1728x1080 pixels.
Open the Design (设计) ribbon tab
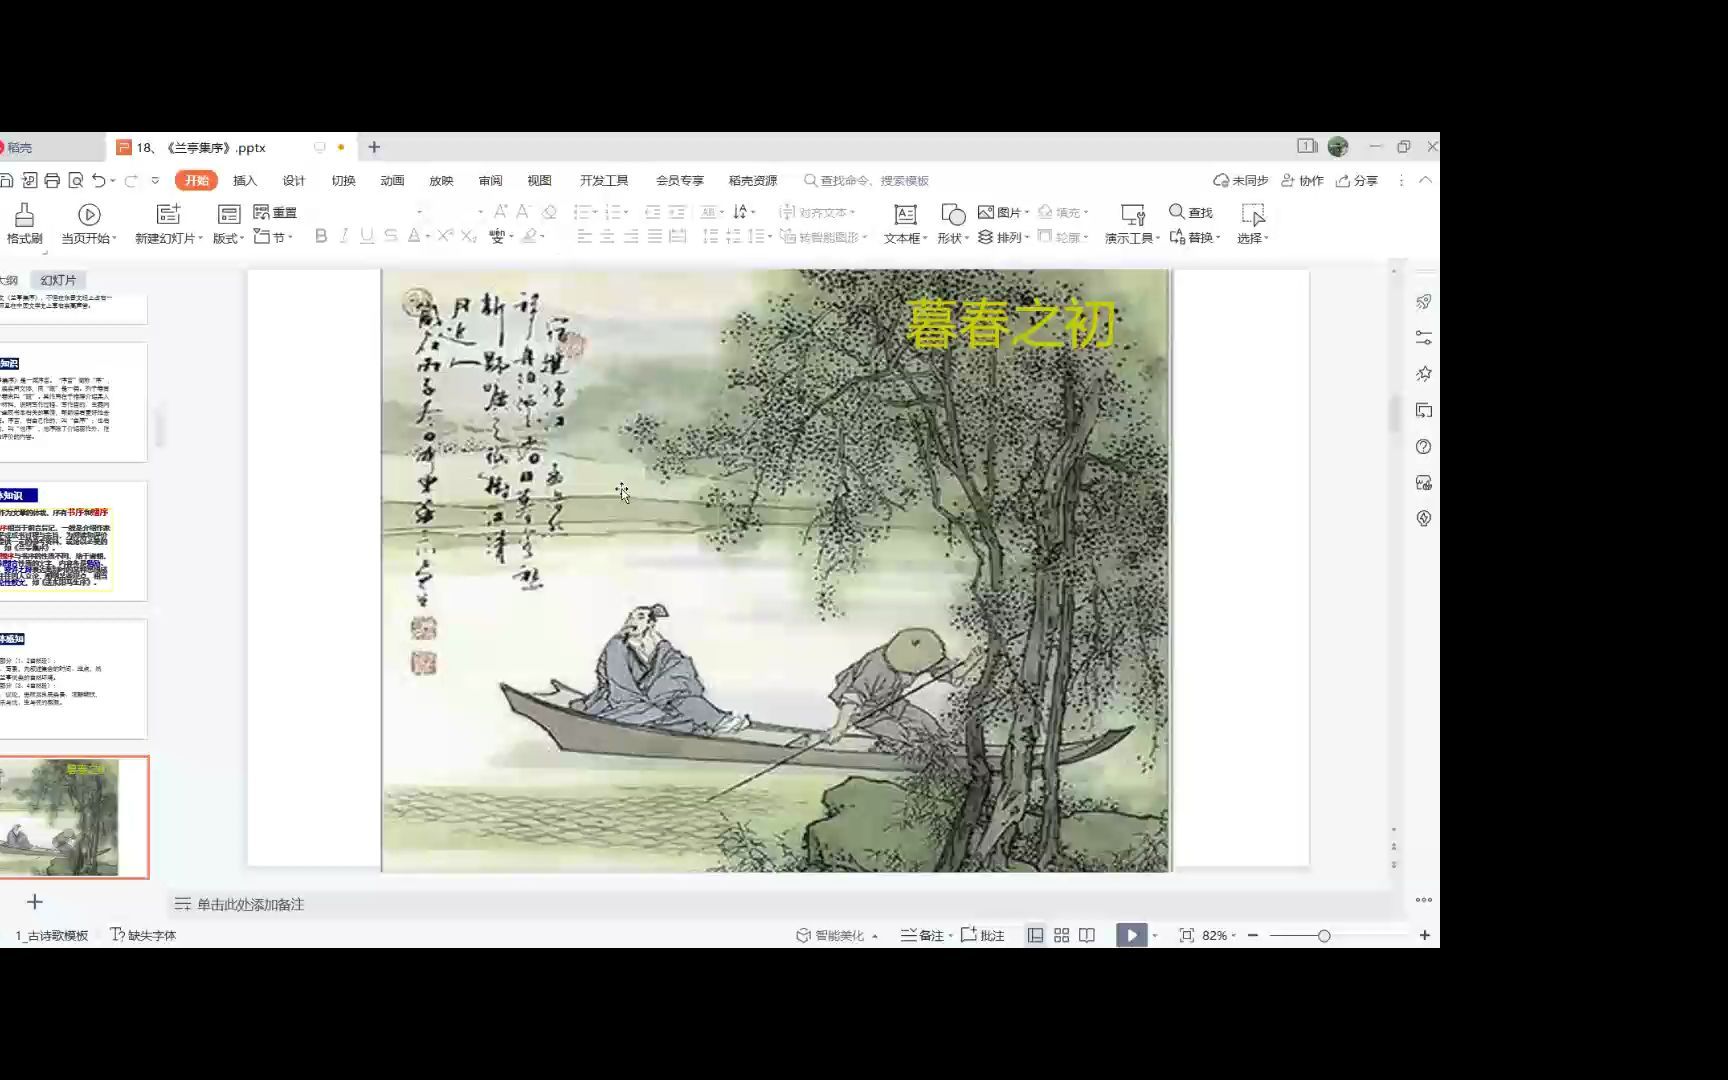(294, 180)
